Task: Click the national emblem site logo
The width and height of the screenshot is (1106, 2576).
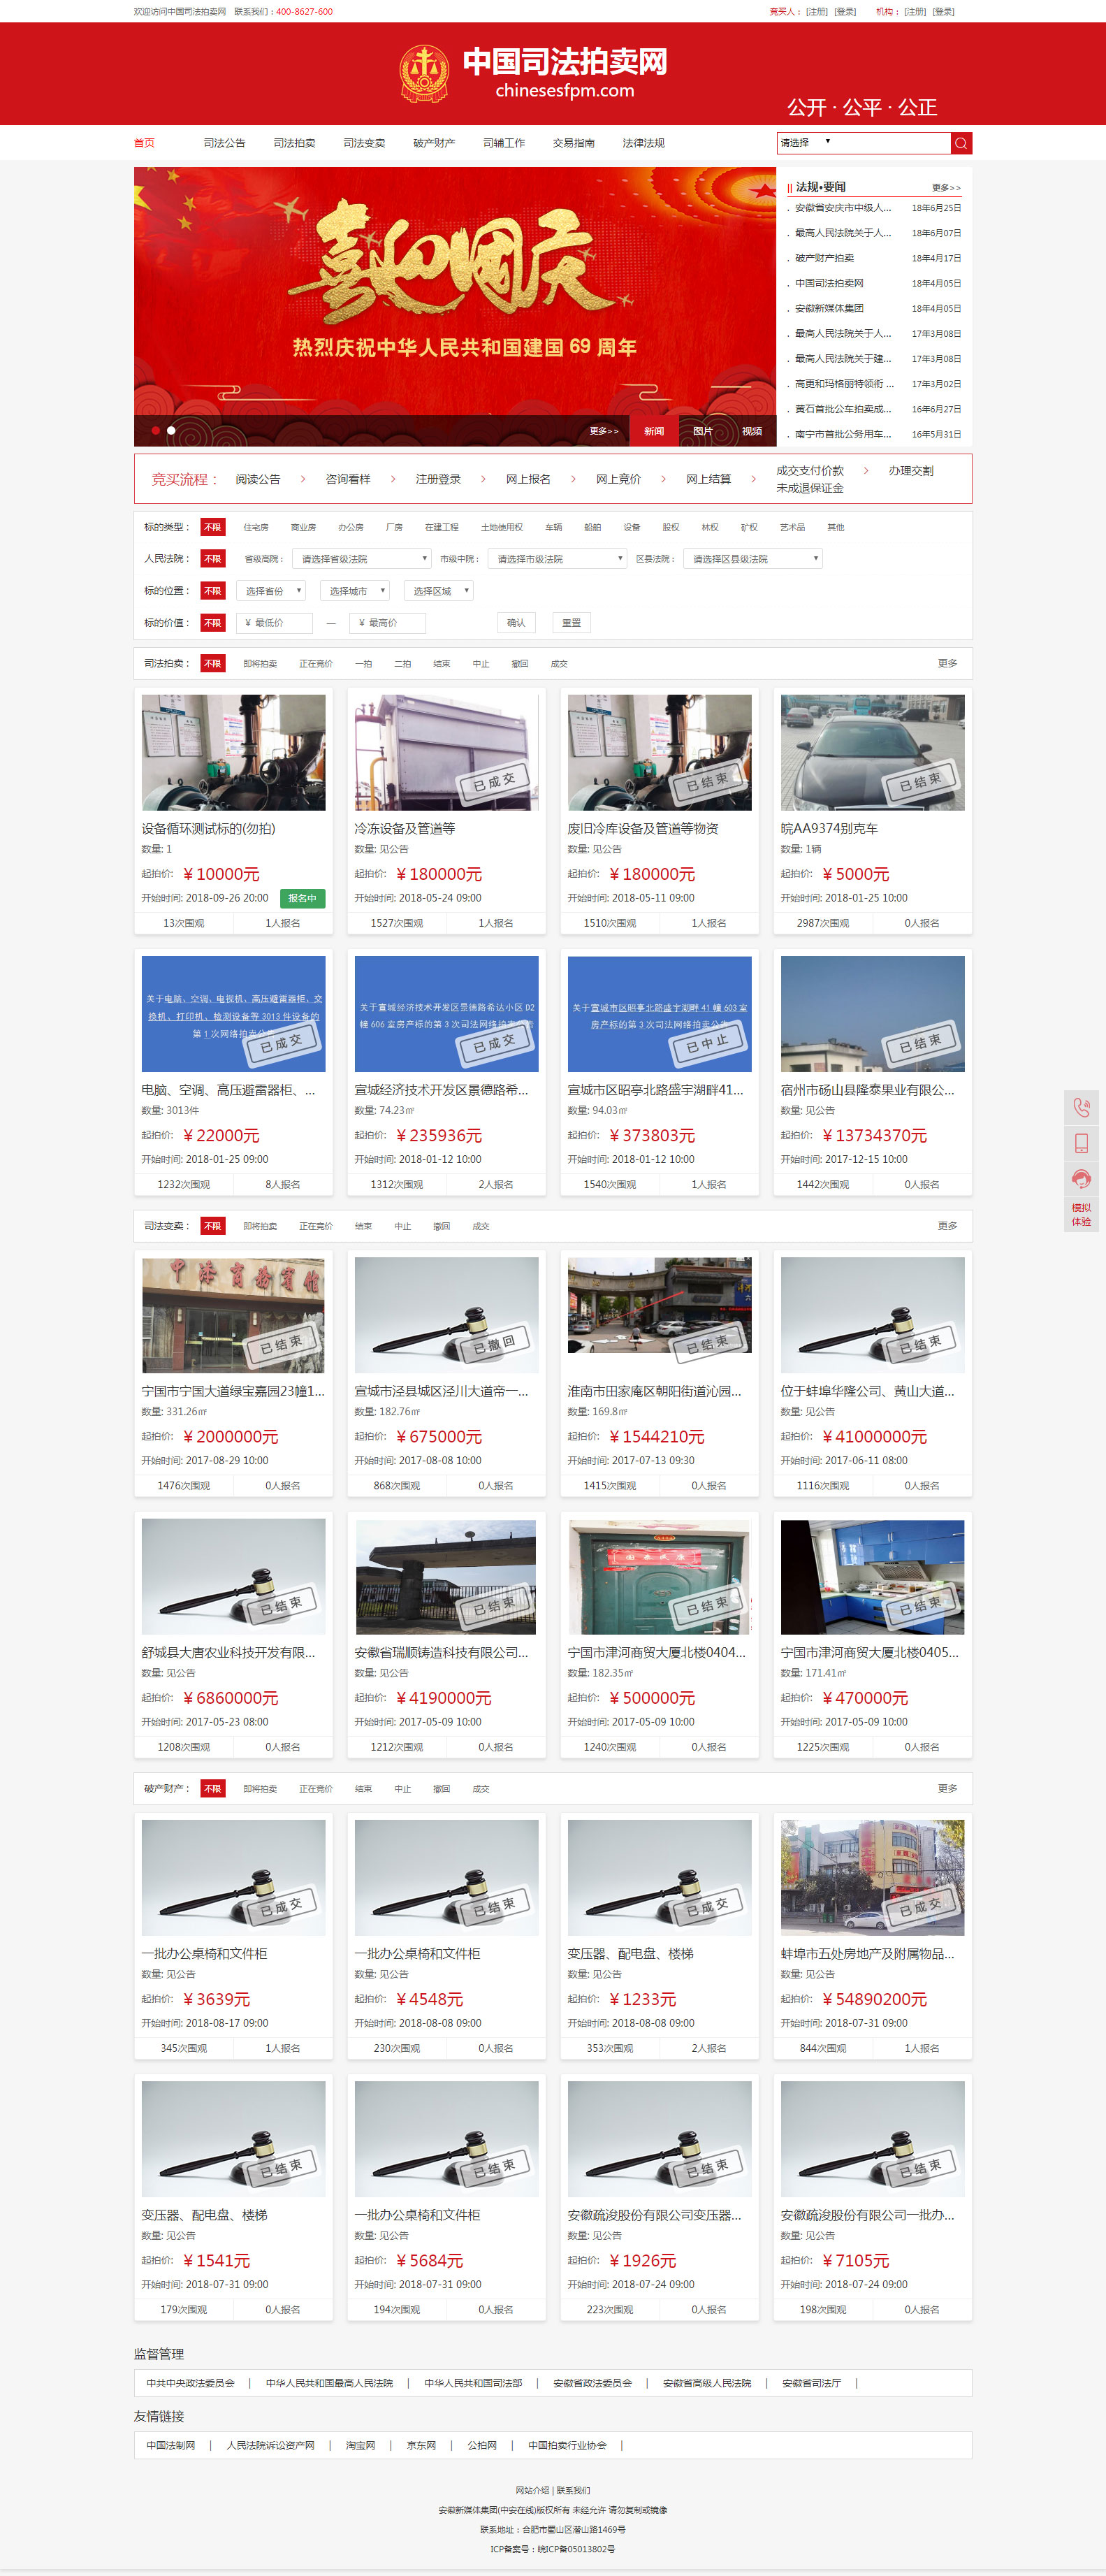Action: 424,74
